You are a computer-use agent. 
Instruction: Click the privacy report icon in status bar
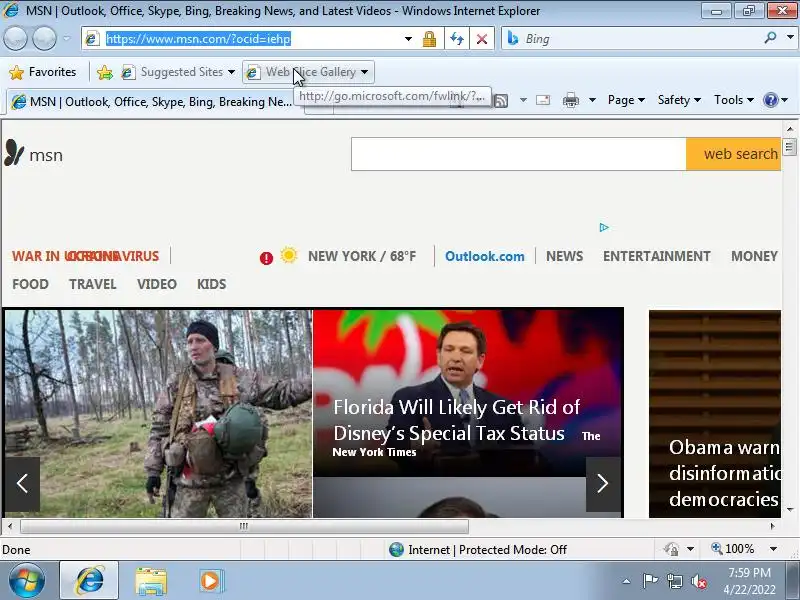pos(671,549)
